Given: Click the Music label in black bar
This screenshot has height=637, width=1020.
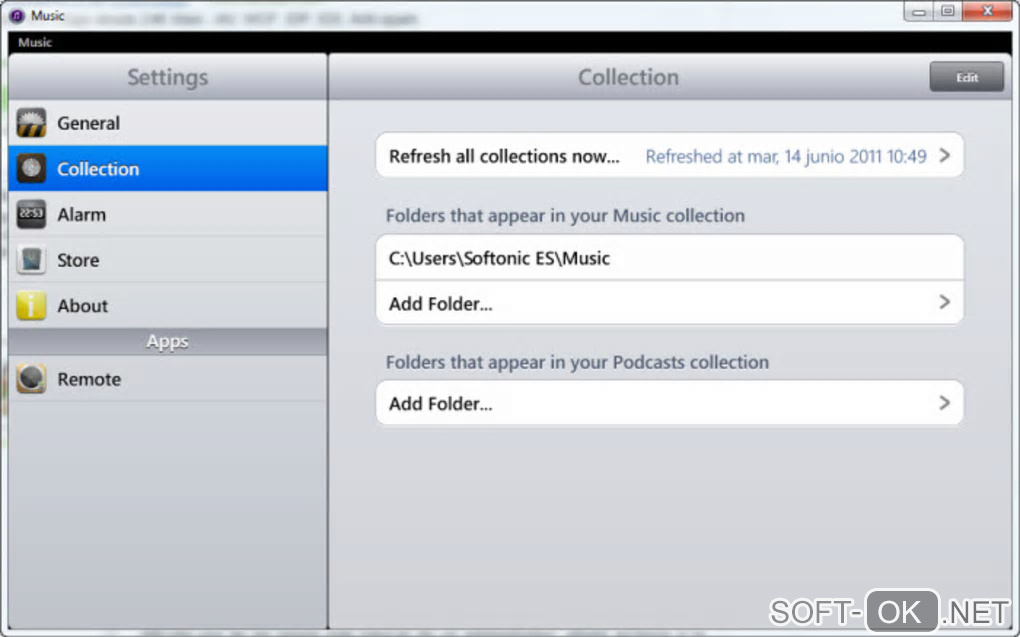Looking at the screenshot, I should [34, 42].
